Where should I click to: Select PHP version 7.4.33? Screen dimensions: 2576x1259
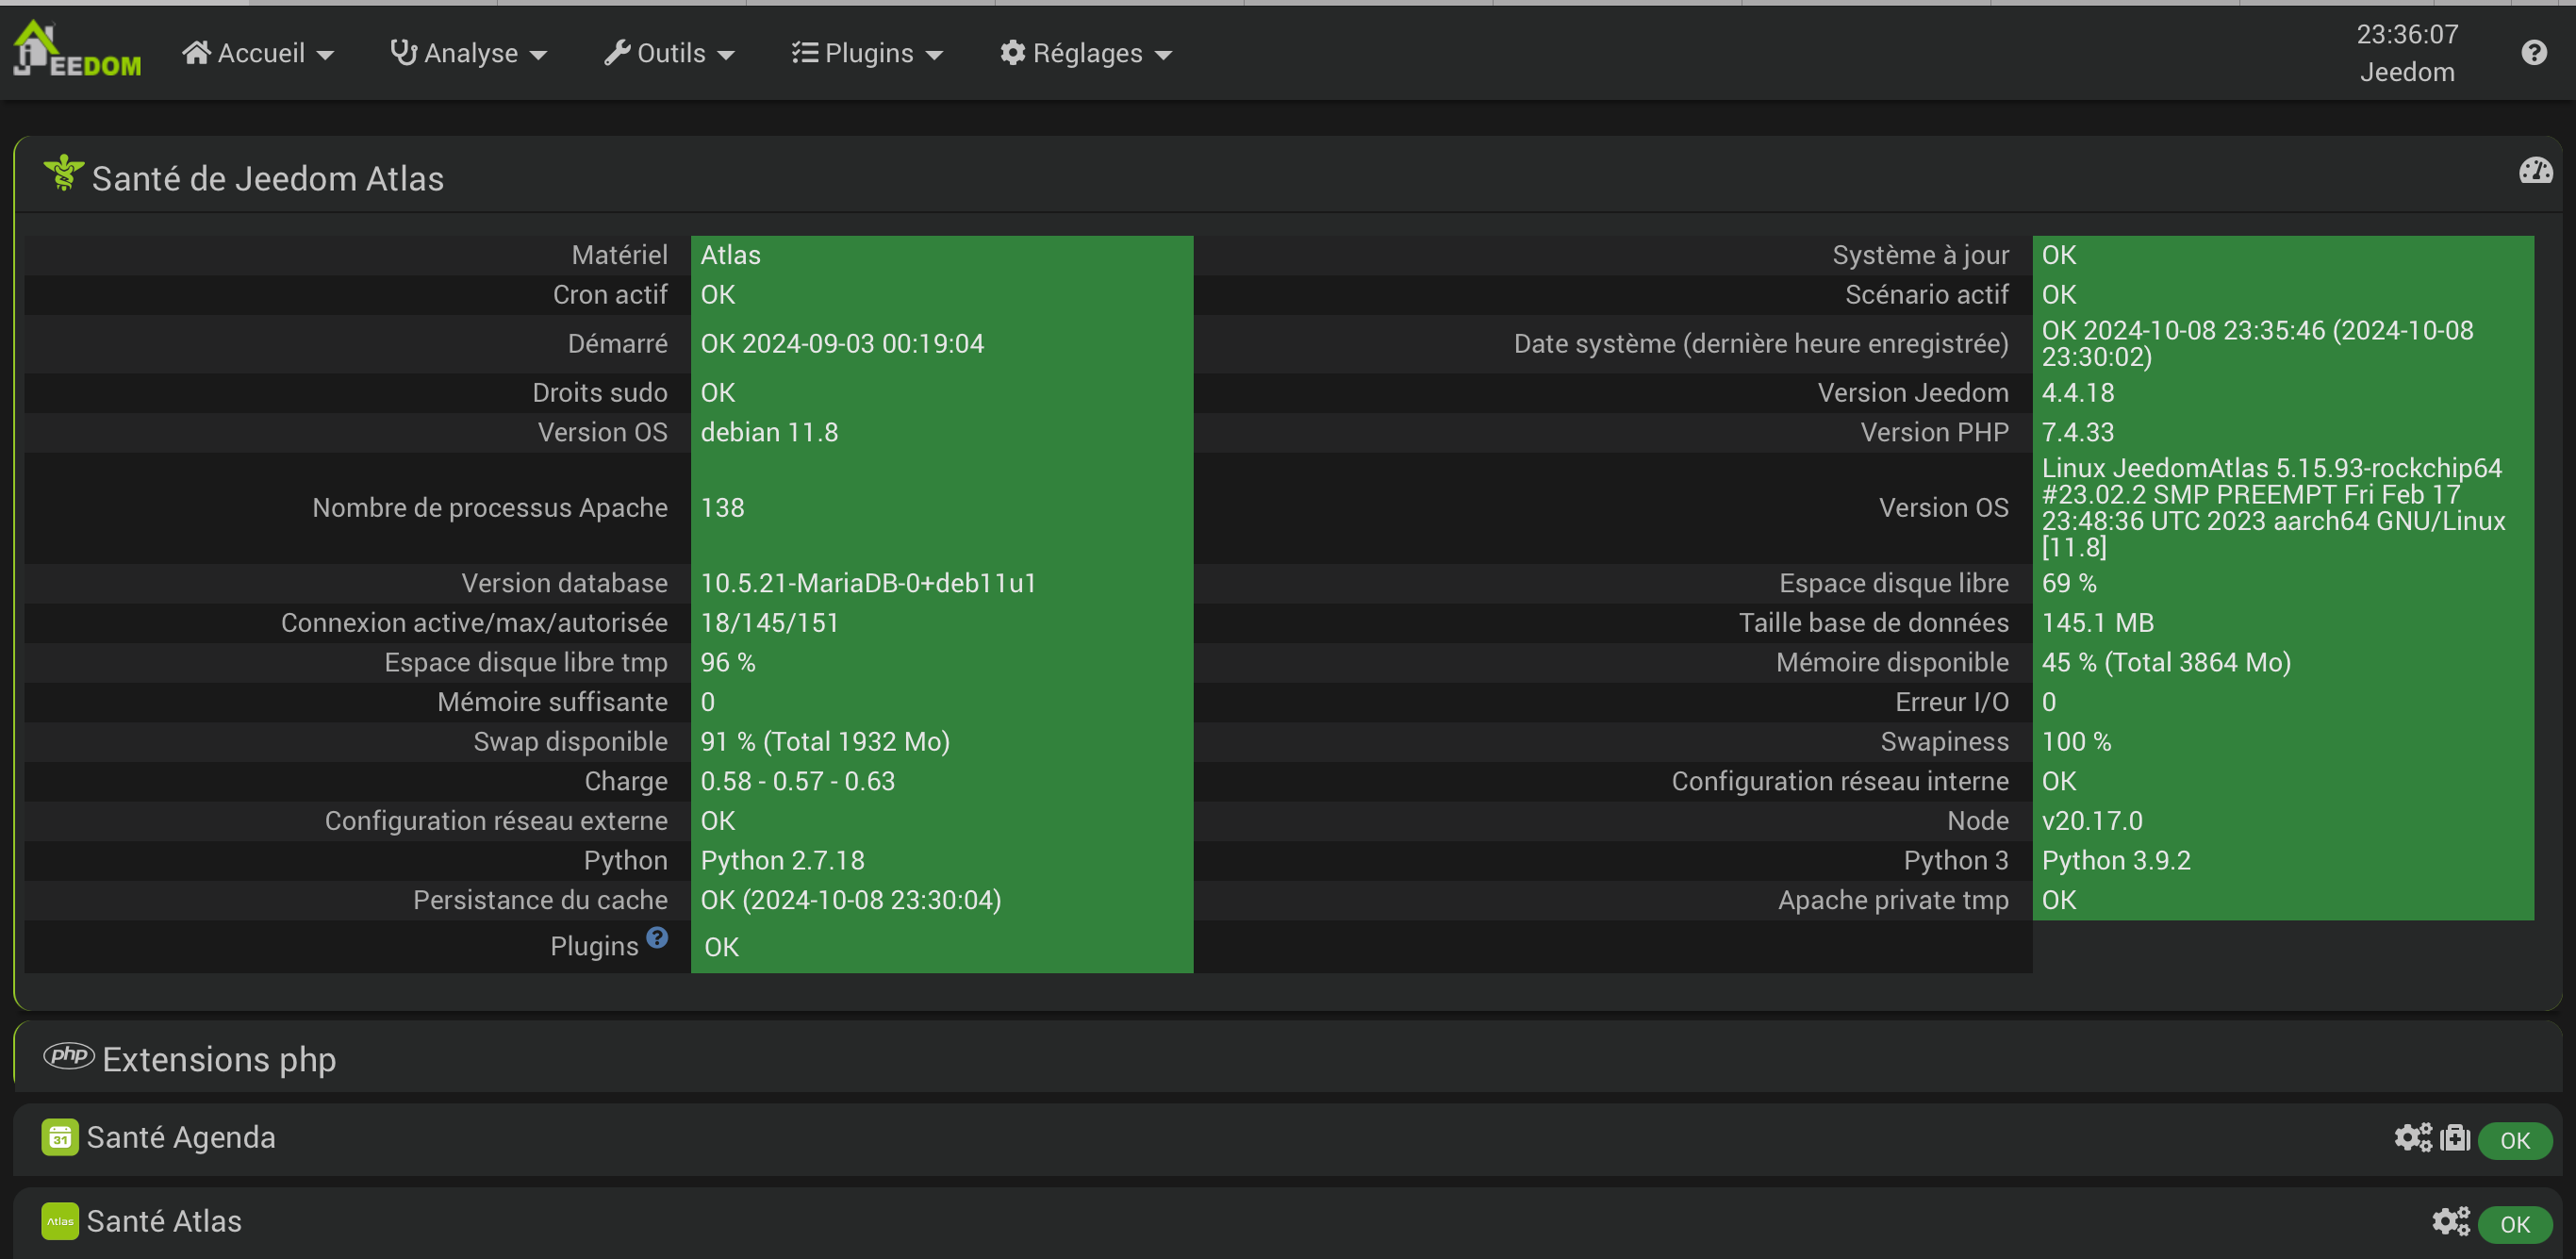(2077, 433)
